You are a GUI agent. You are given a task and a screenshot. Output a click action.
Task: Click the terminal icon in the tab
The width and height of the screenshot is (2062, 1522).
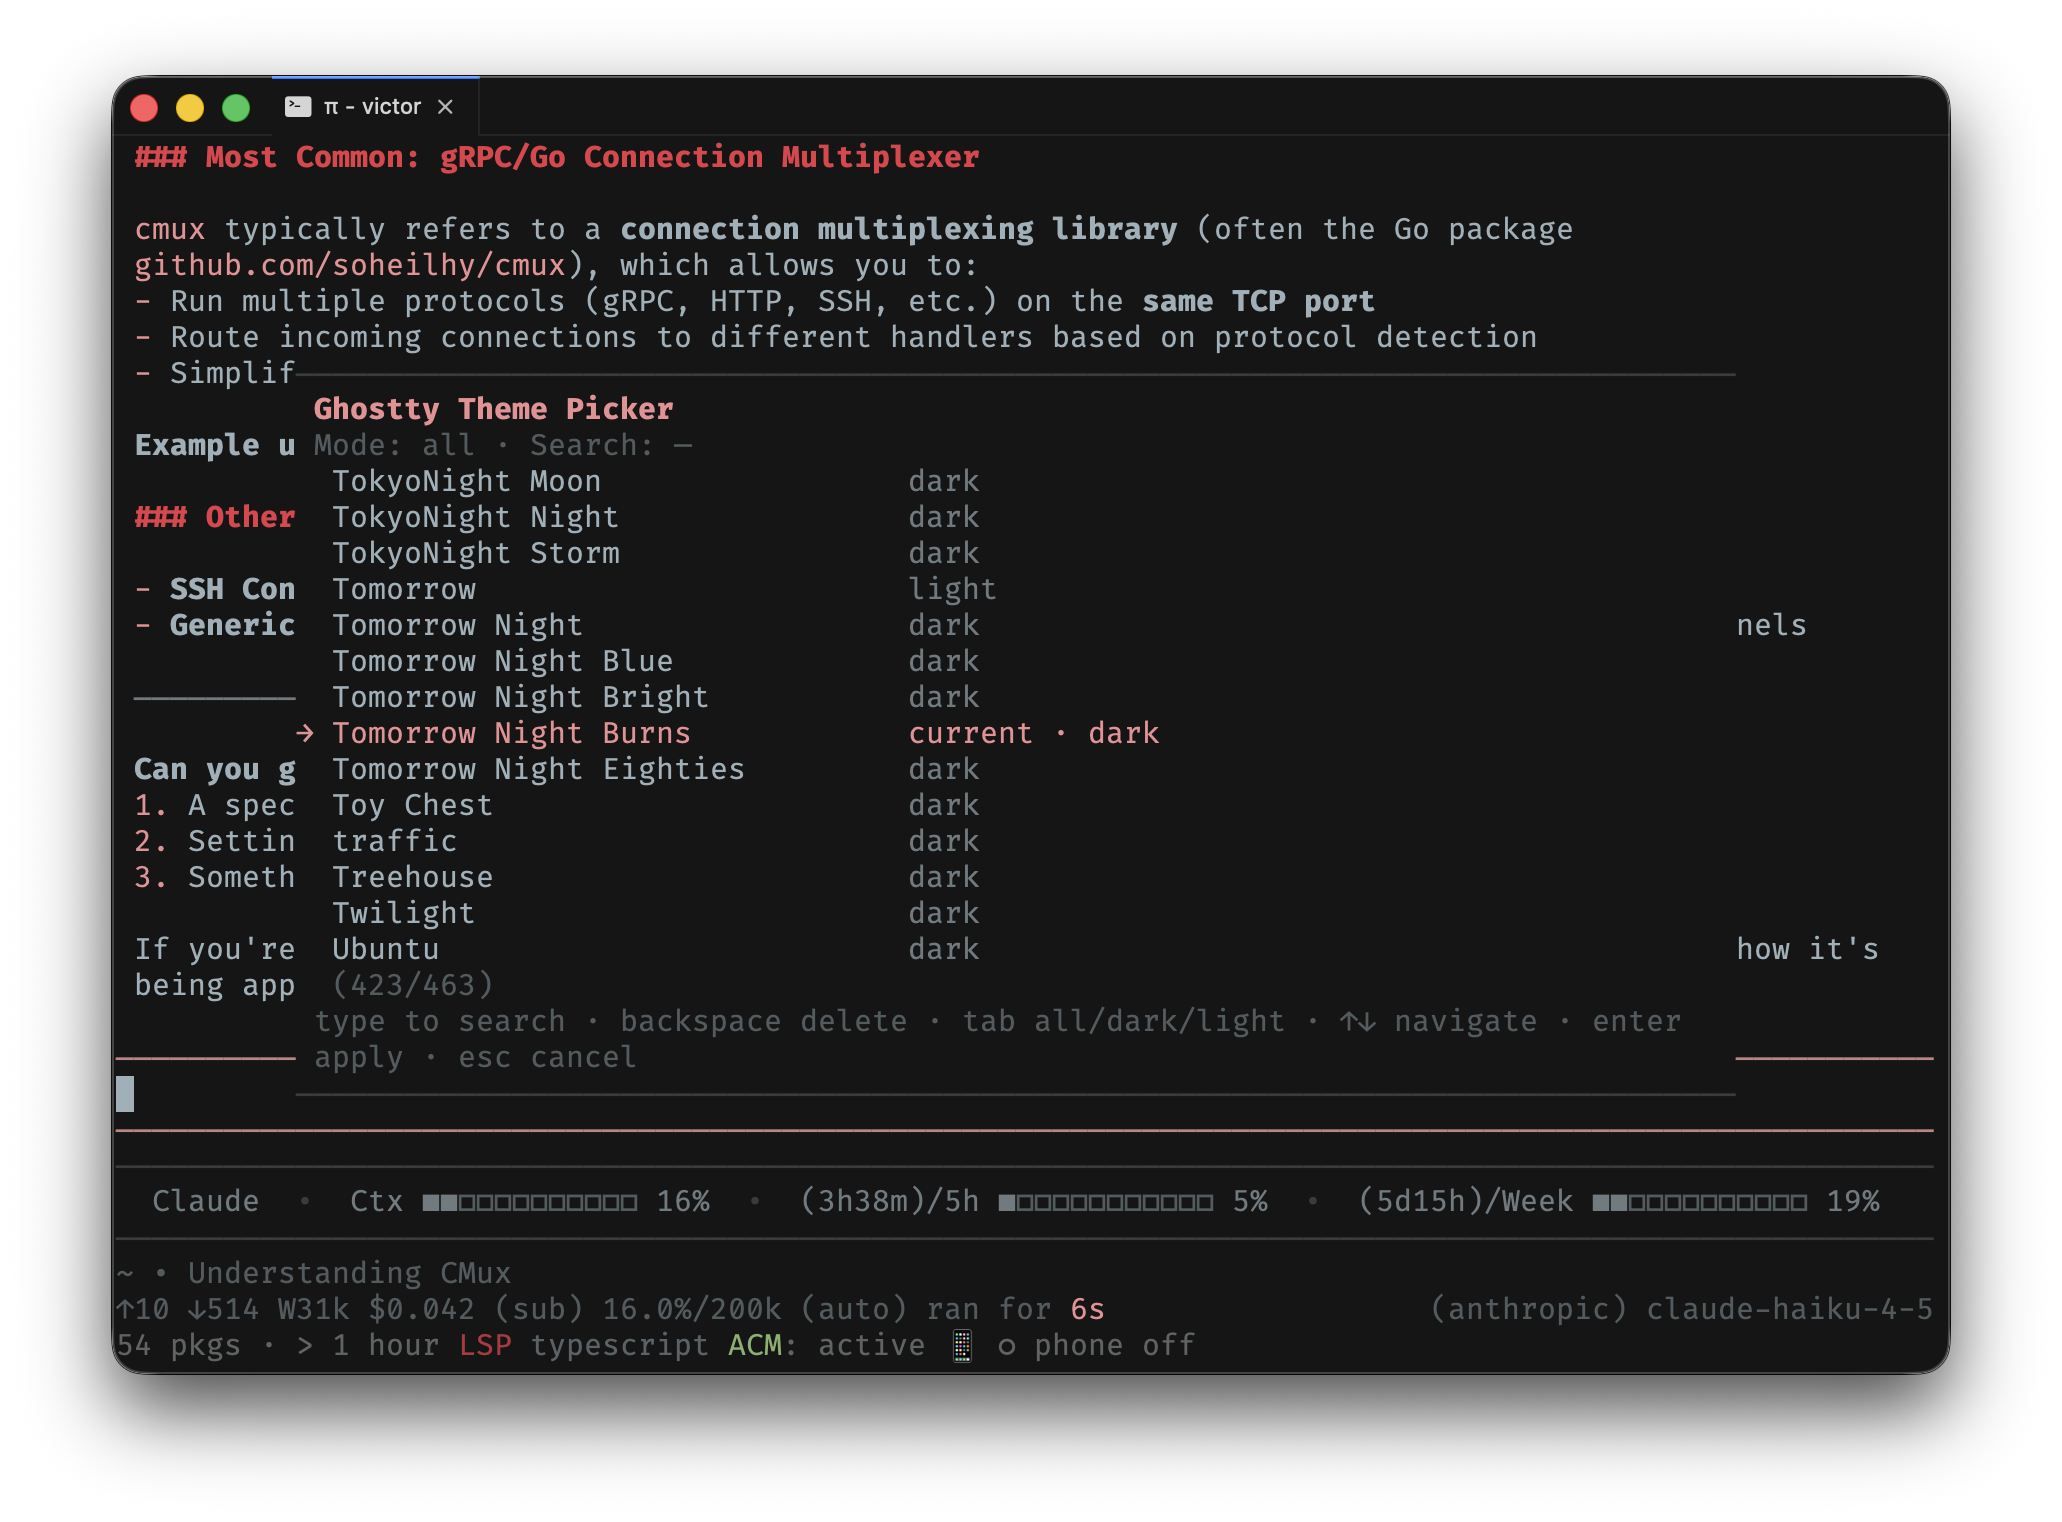click(298, 107)
